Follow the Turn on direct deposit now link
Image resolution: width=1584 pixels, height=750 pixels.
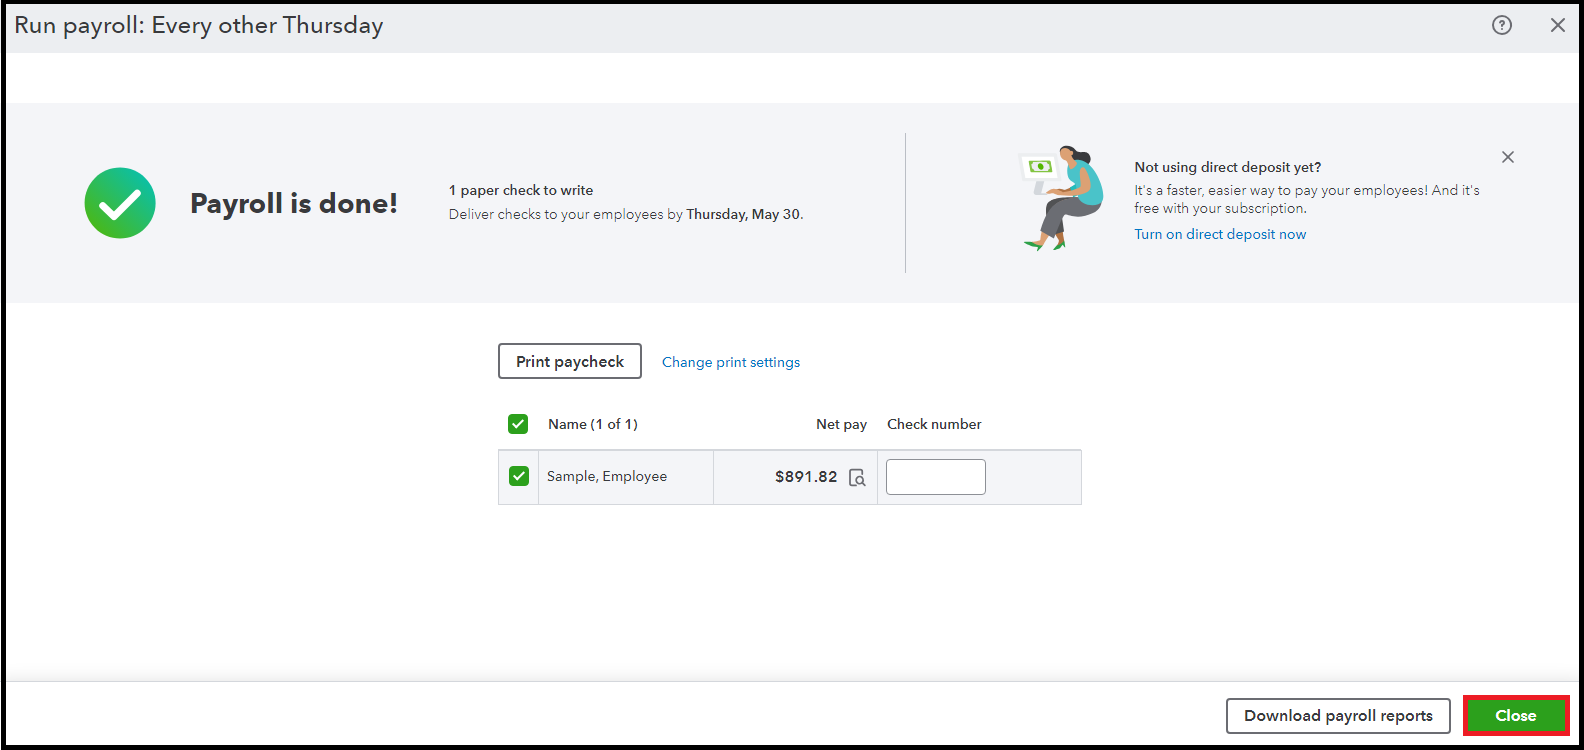(1220, 234)
